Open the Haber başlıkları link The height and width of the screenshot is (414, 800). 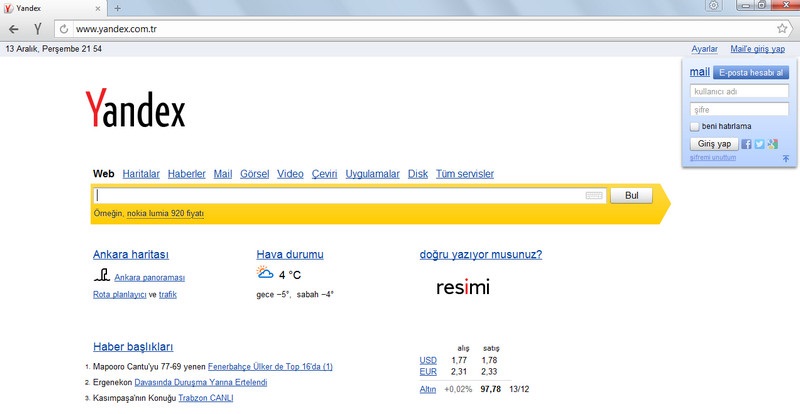tap(133, 347)
